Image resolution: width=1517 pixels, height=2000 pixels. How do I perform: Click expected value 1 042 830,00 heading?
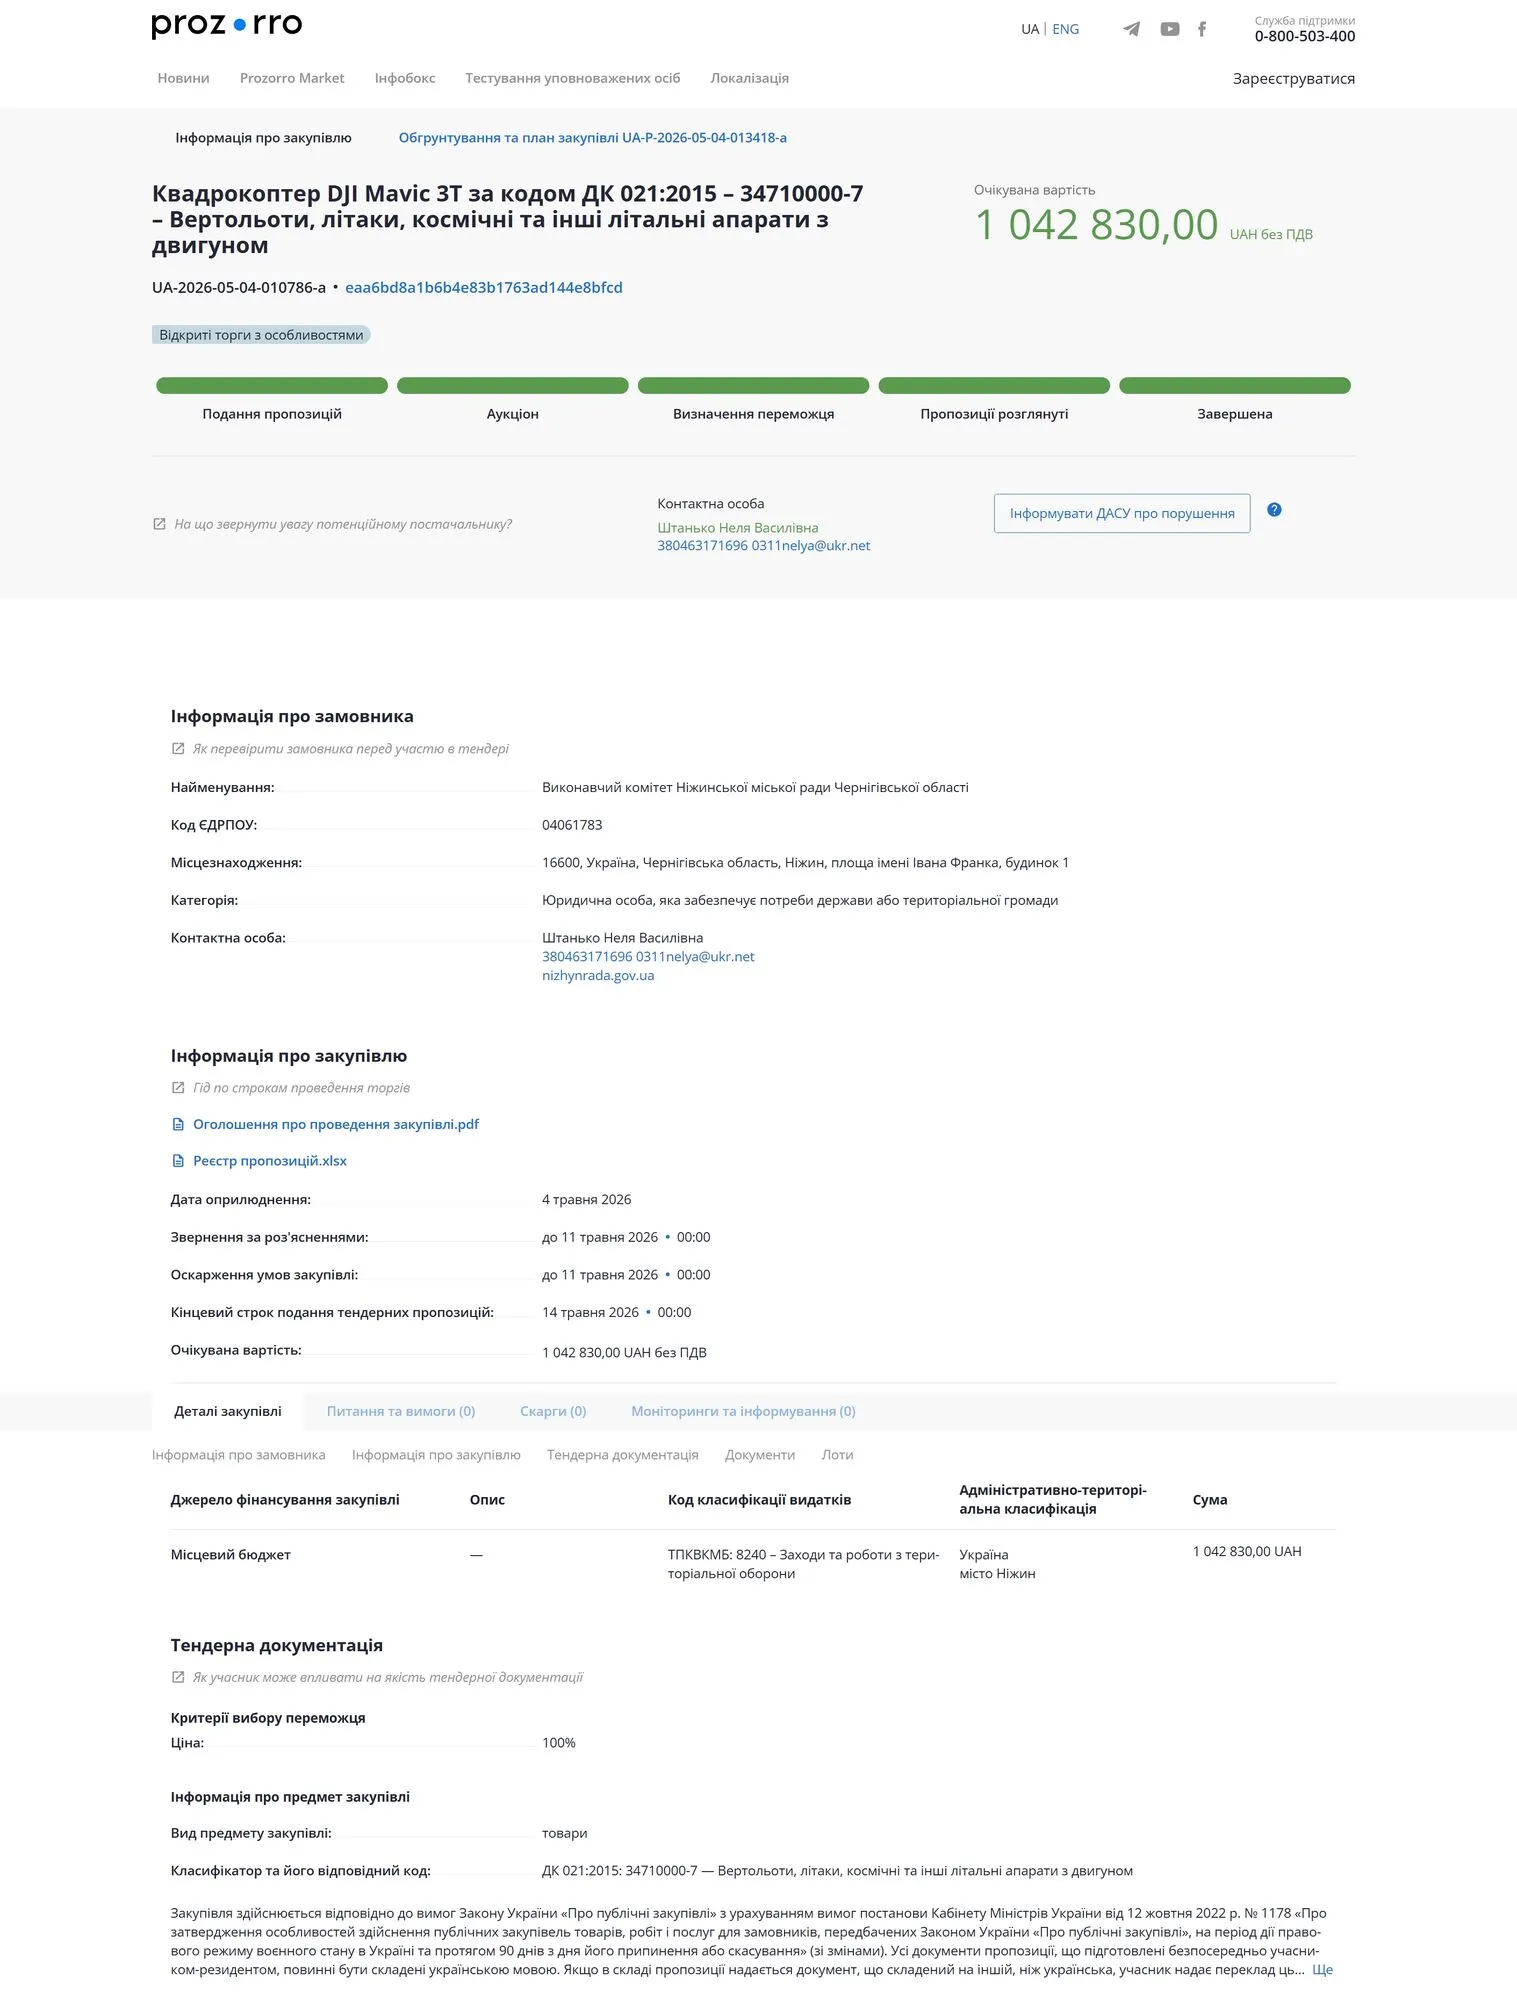pyautogui.click(x=1096, y=225)
